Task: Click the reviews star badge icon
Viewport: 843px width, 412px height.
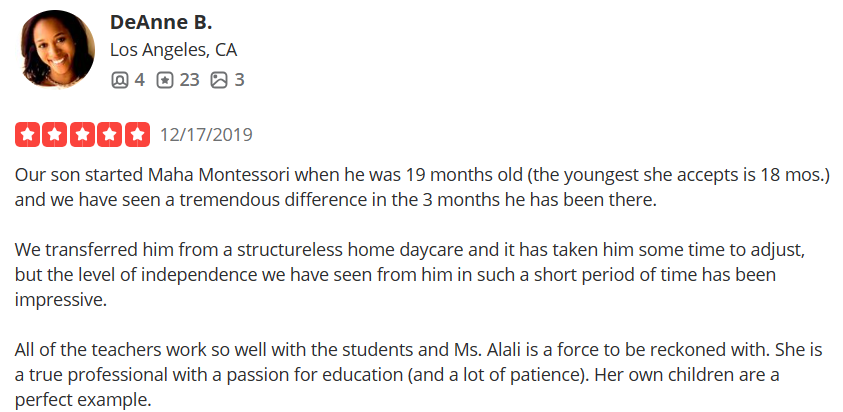Action: (x=165, y=81)
